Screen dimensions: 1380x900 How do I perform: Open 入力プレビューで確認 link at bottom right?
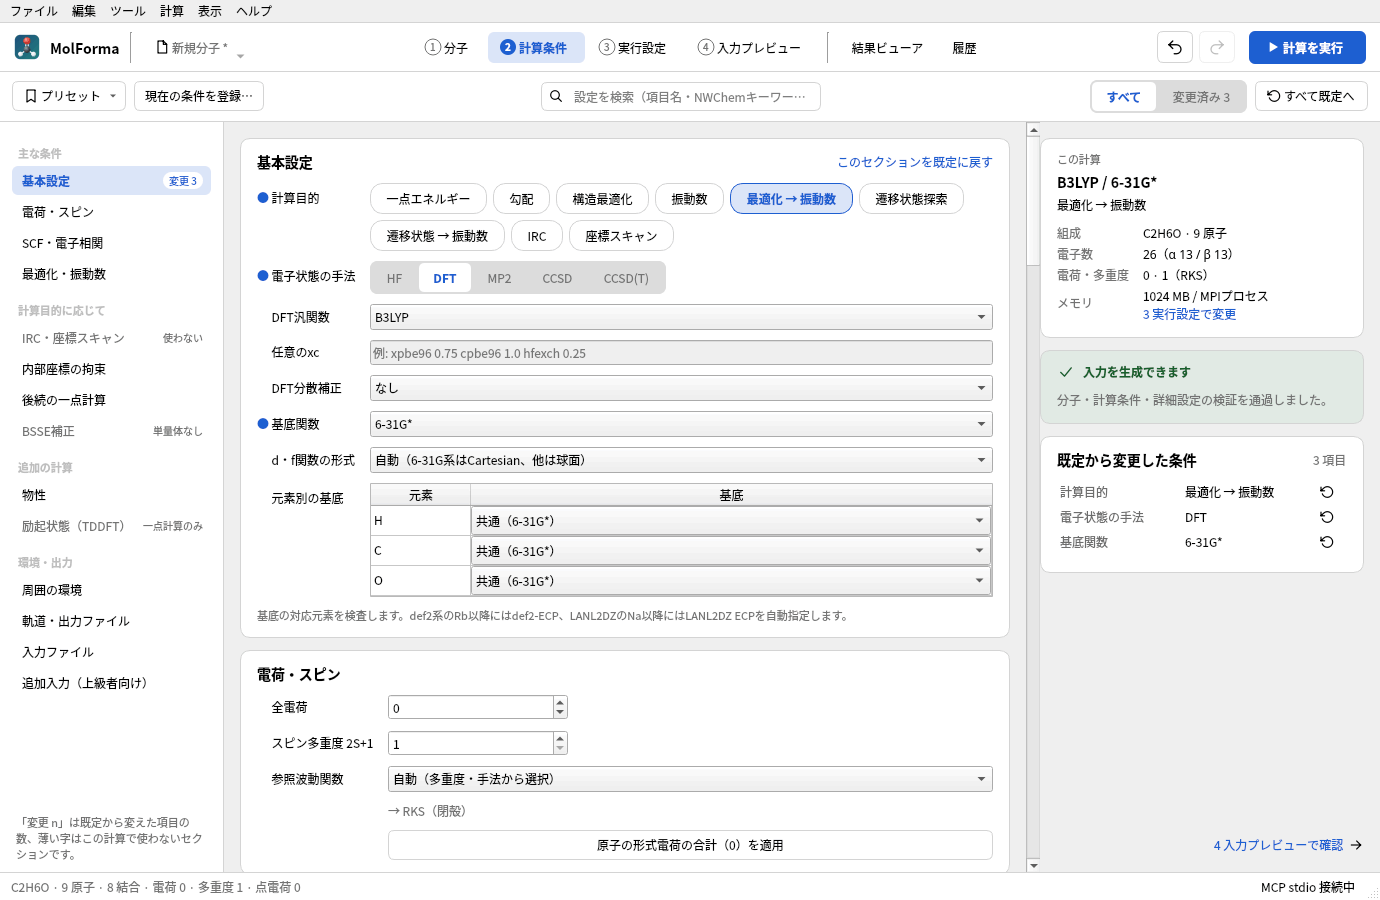(1288, 845)
